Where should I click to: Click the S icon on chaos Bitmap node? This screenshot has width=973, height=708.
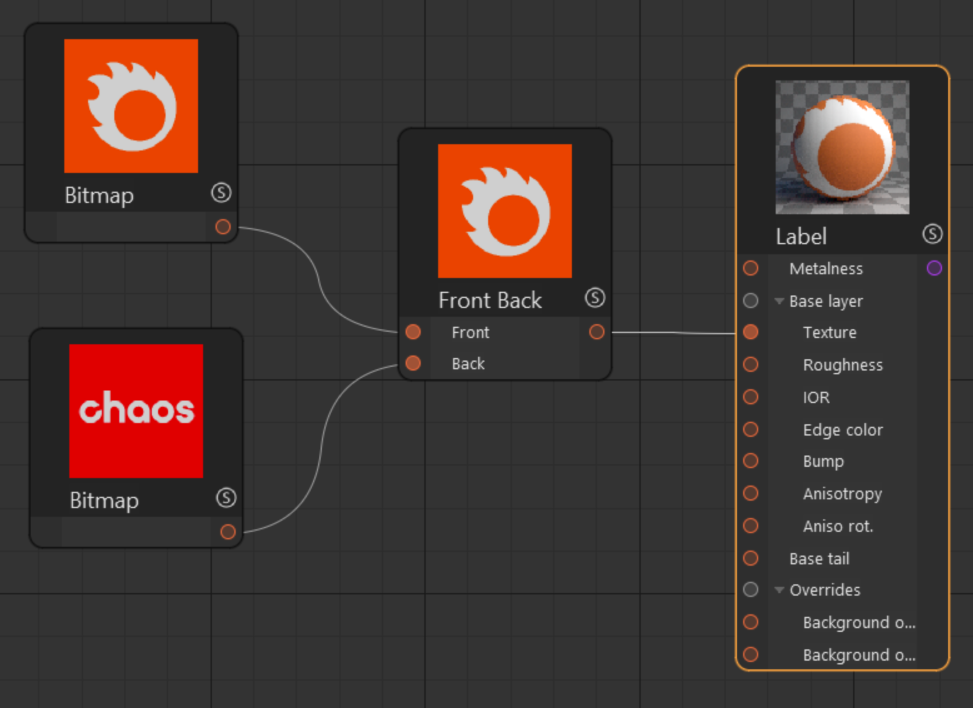(226, 498)
